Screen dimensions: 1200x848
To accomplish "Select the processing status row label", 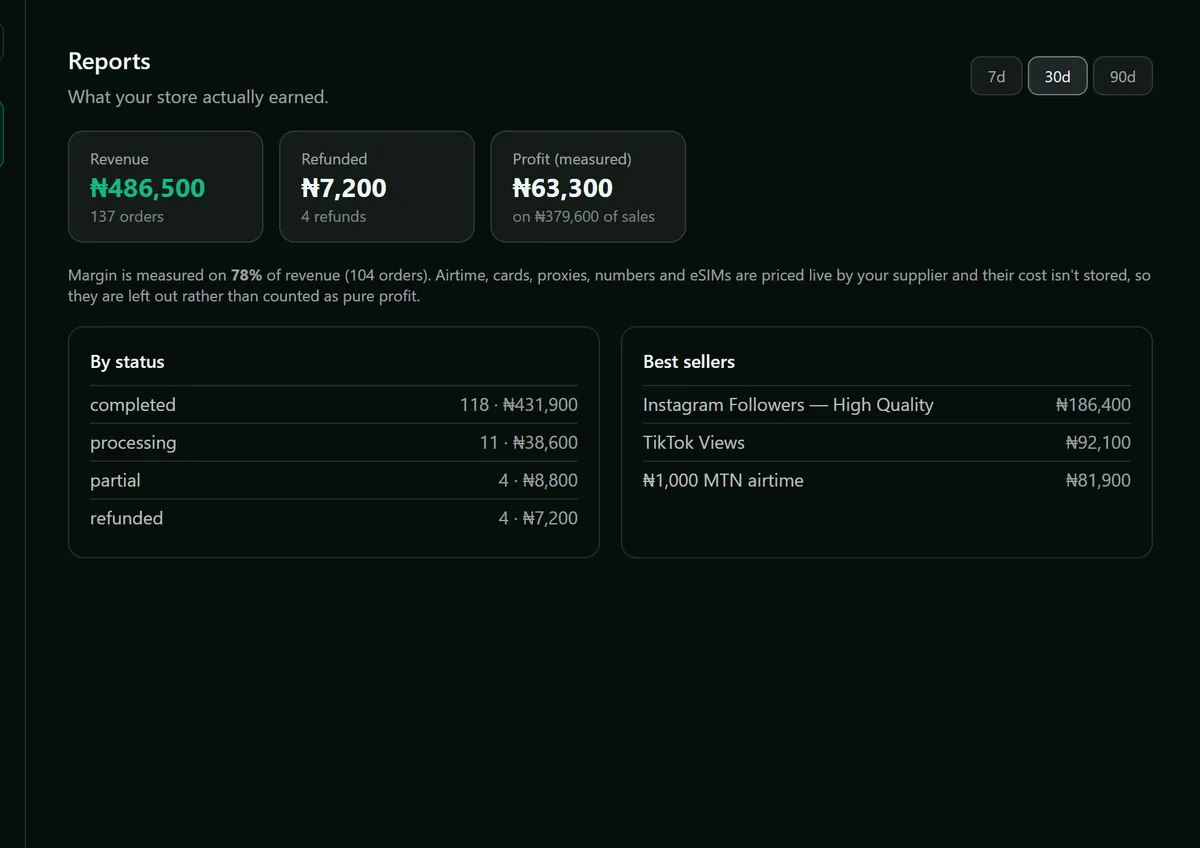I will [x=133, y=443].
